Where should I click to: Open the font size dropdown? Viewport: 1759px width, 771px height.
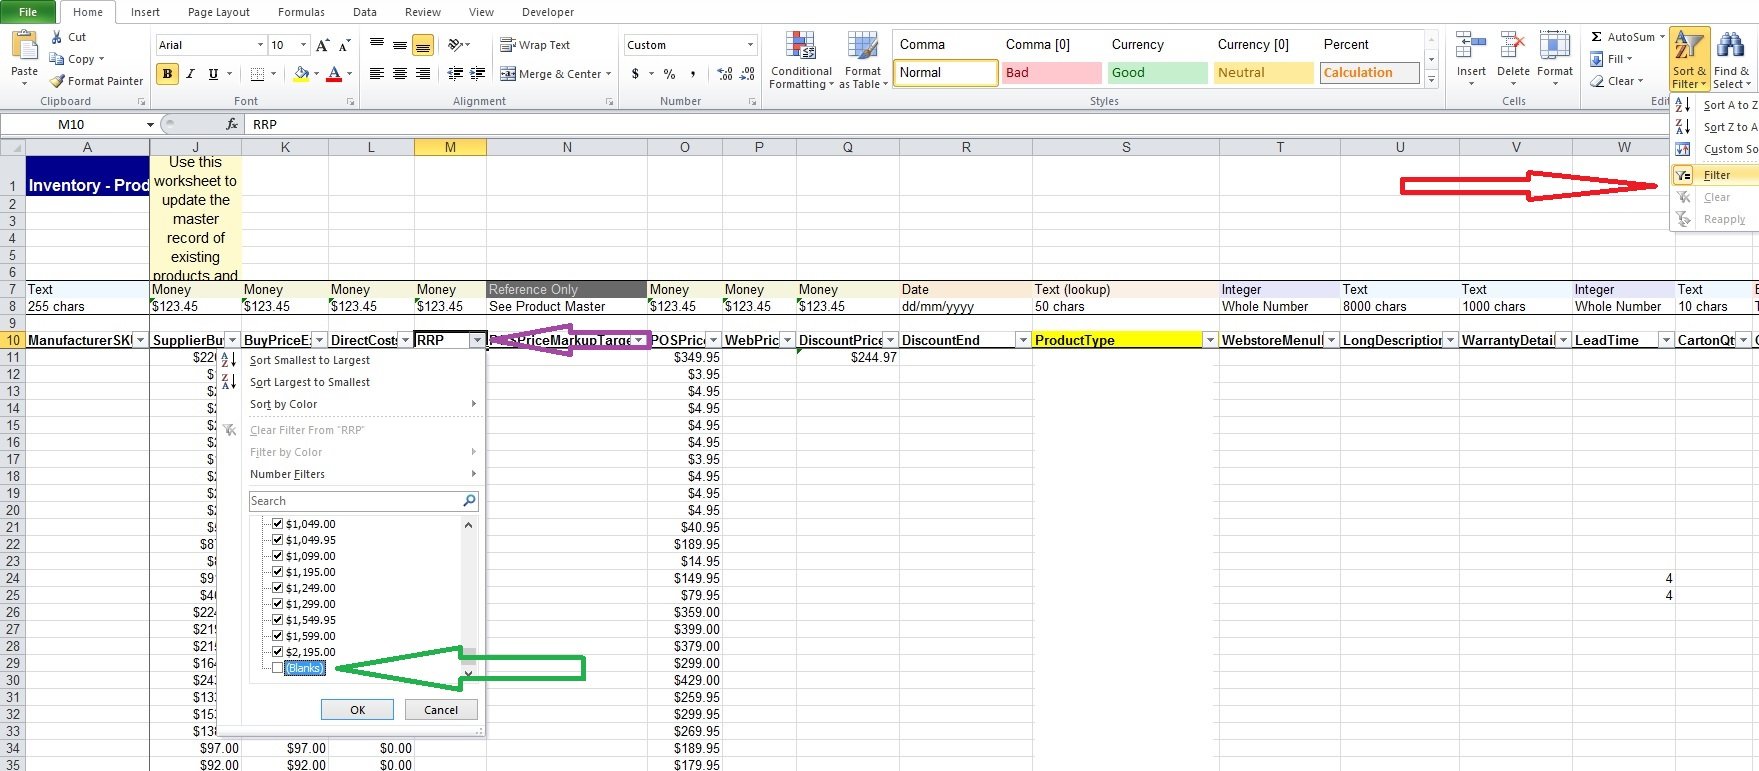303,45
